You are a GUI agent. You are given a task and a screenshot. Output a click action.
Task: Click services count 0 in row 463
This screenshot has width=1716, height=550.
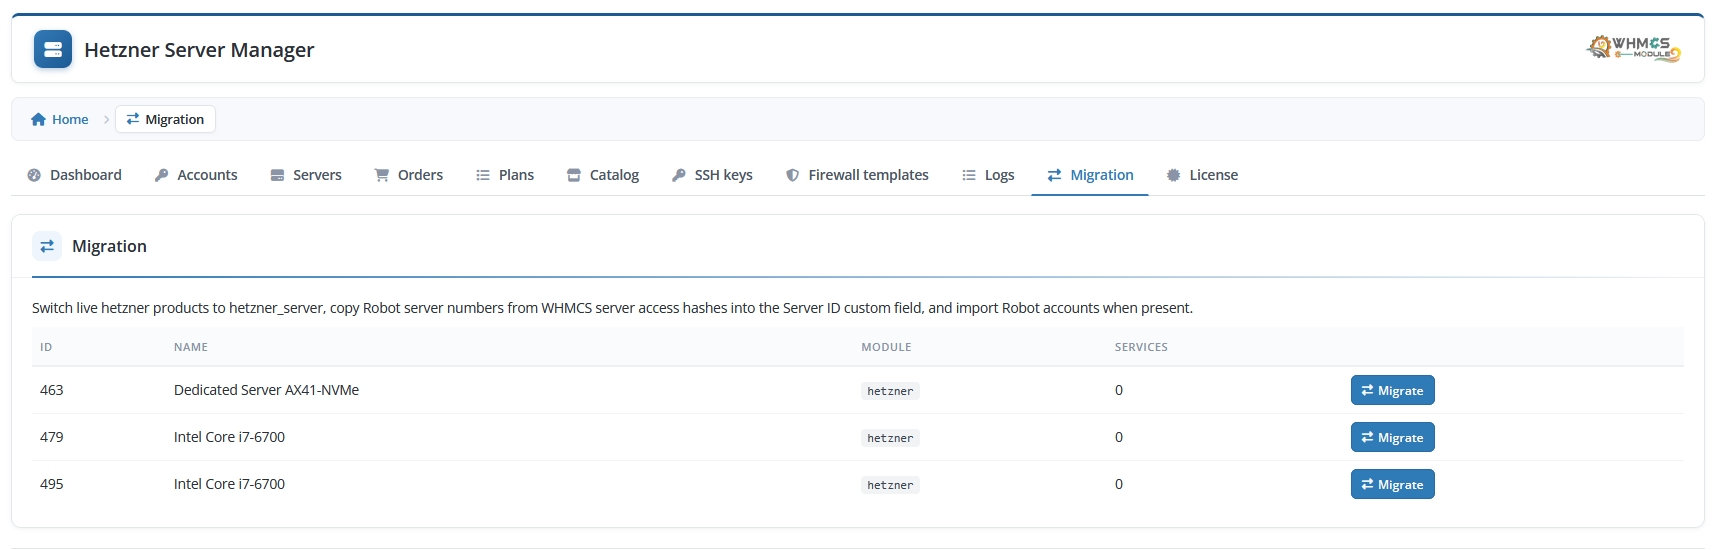click(1119, 390)
